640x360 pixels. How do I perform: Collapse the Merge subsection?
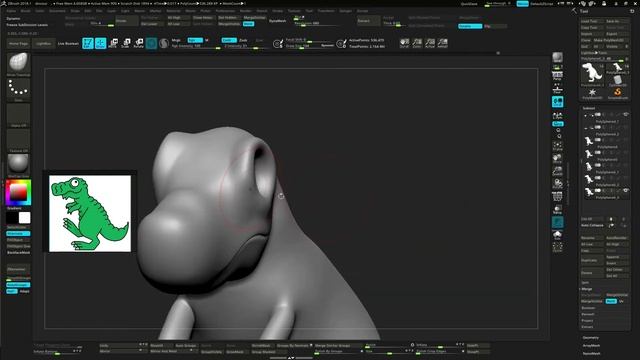coord(587,289)
